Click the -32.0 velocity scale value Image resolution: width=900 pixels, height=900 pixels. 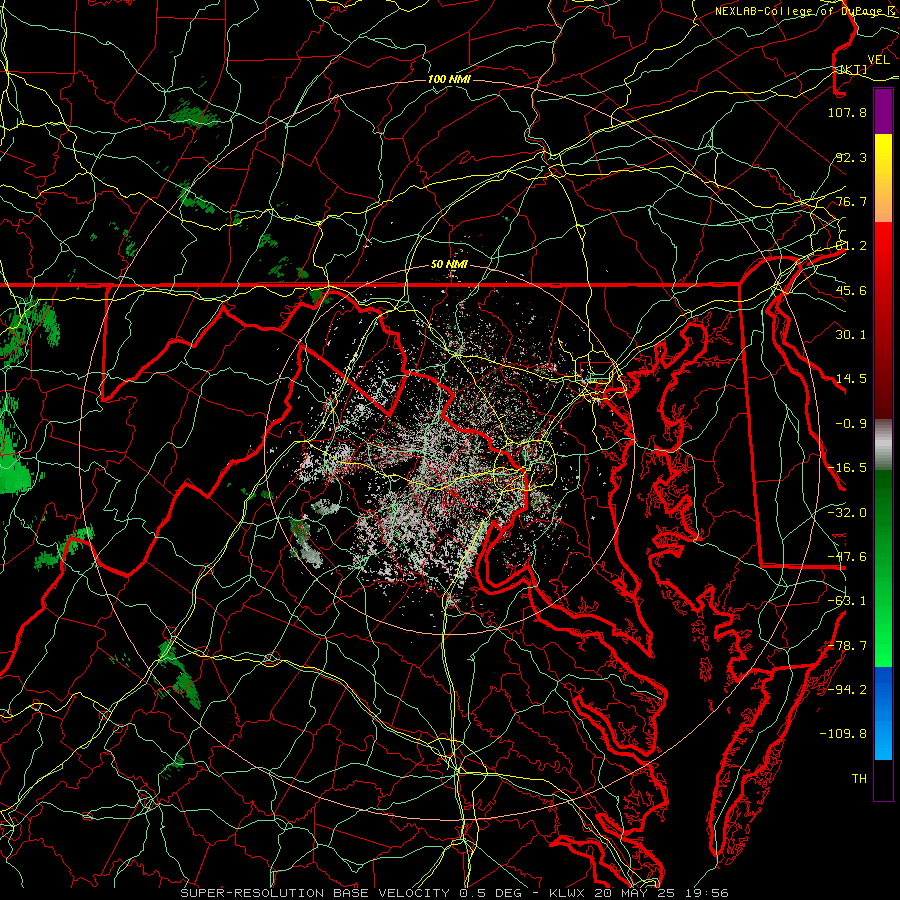pos(847,513)
